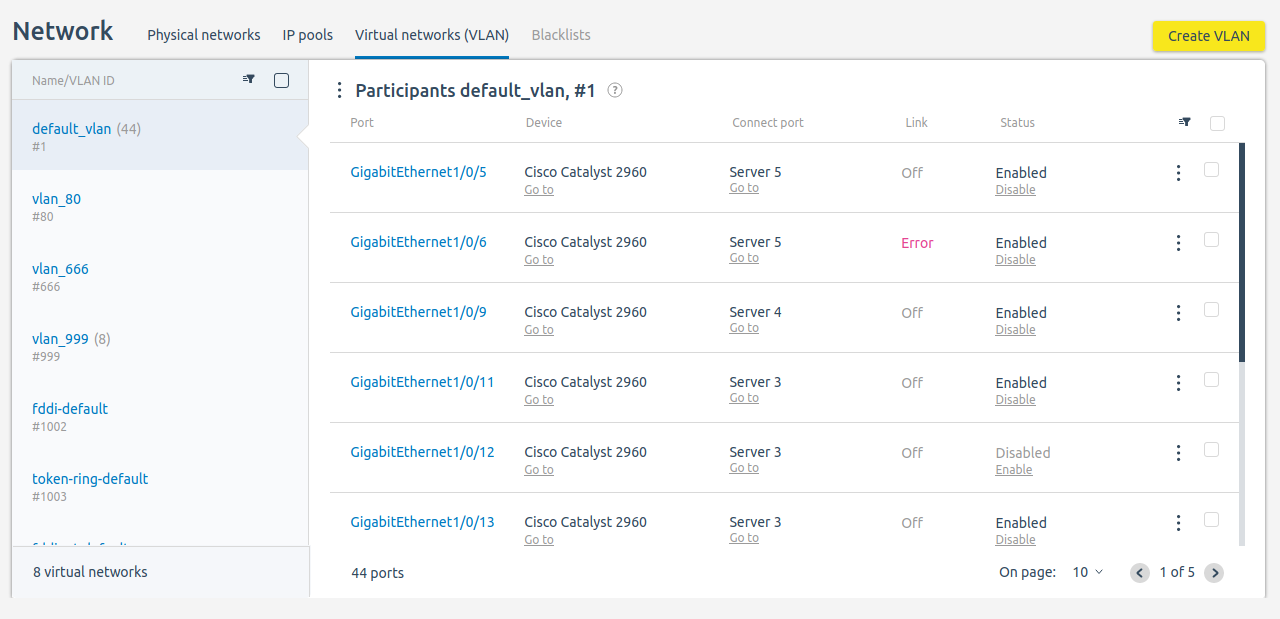Click the Name/VLAN ID column header
The width and height of the screenshot is (1280, 619).
click(73, 81)
